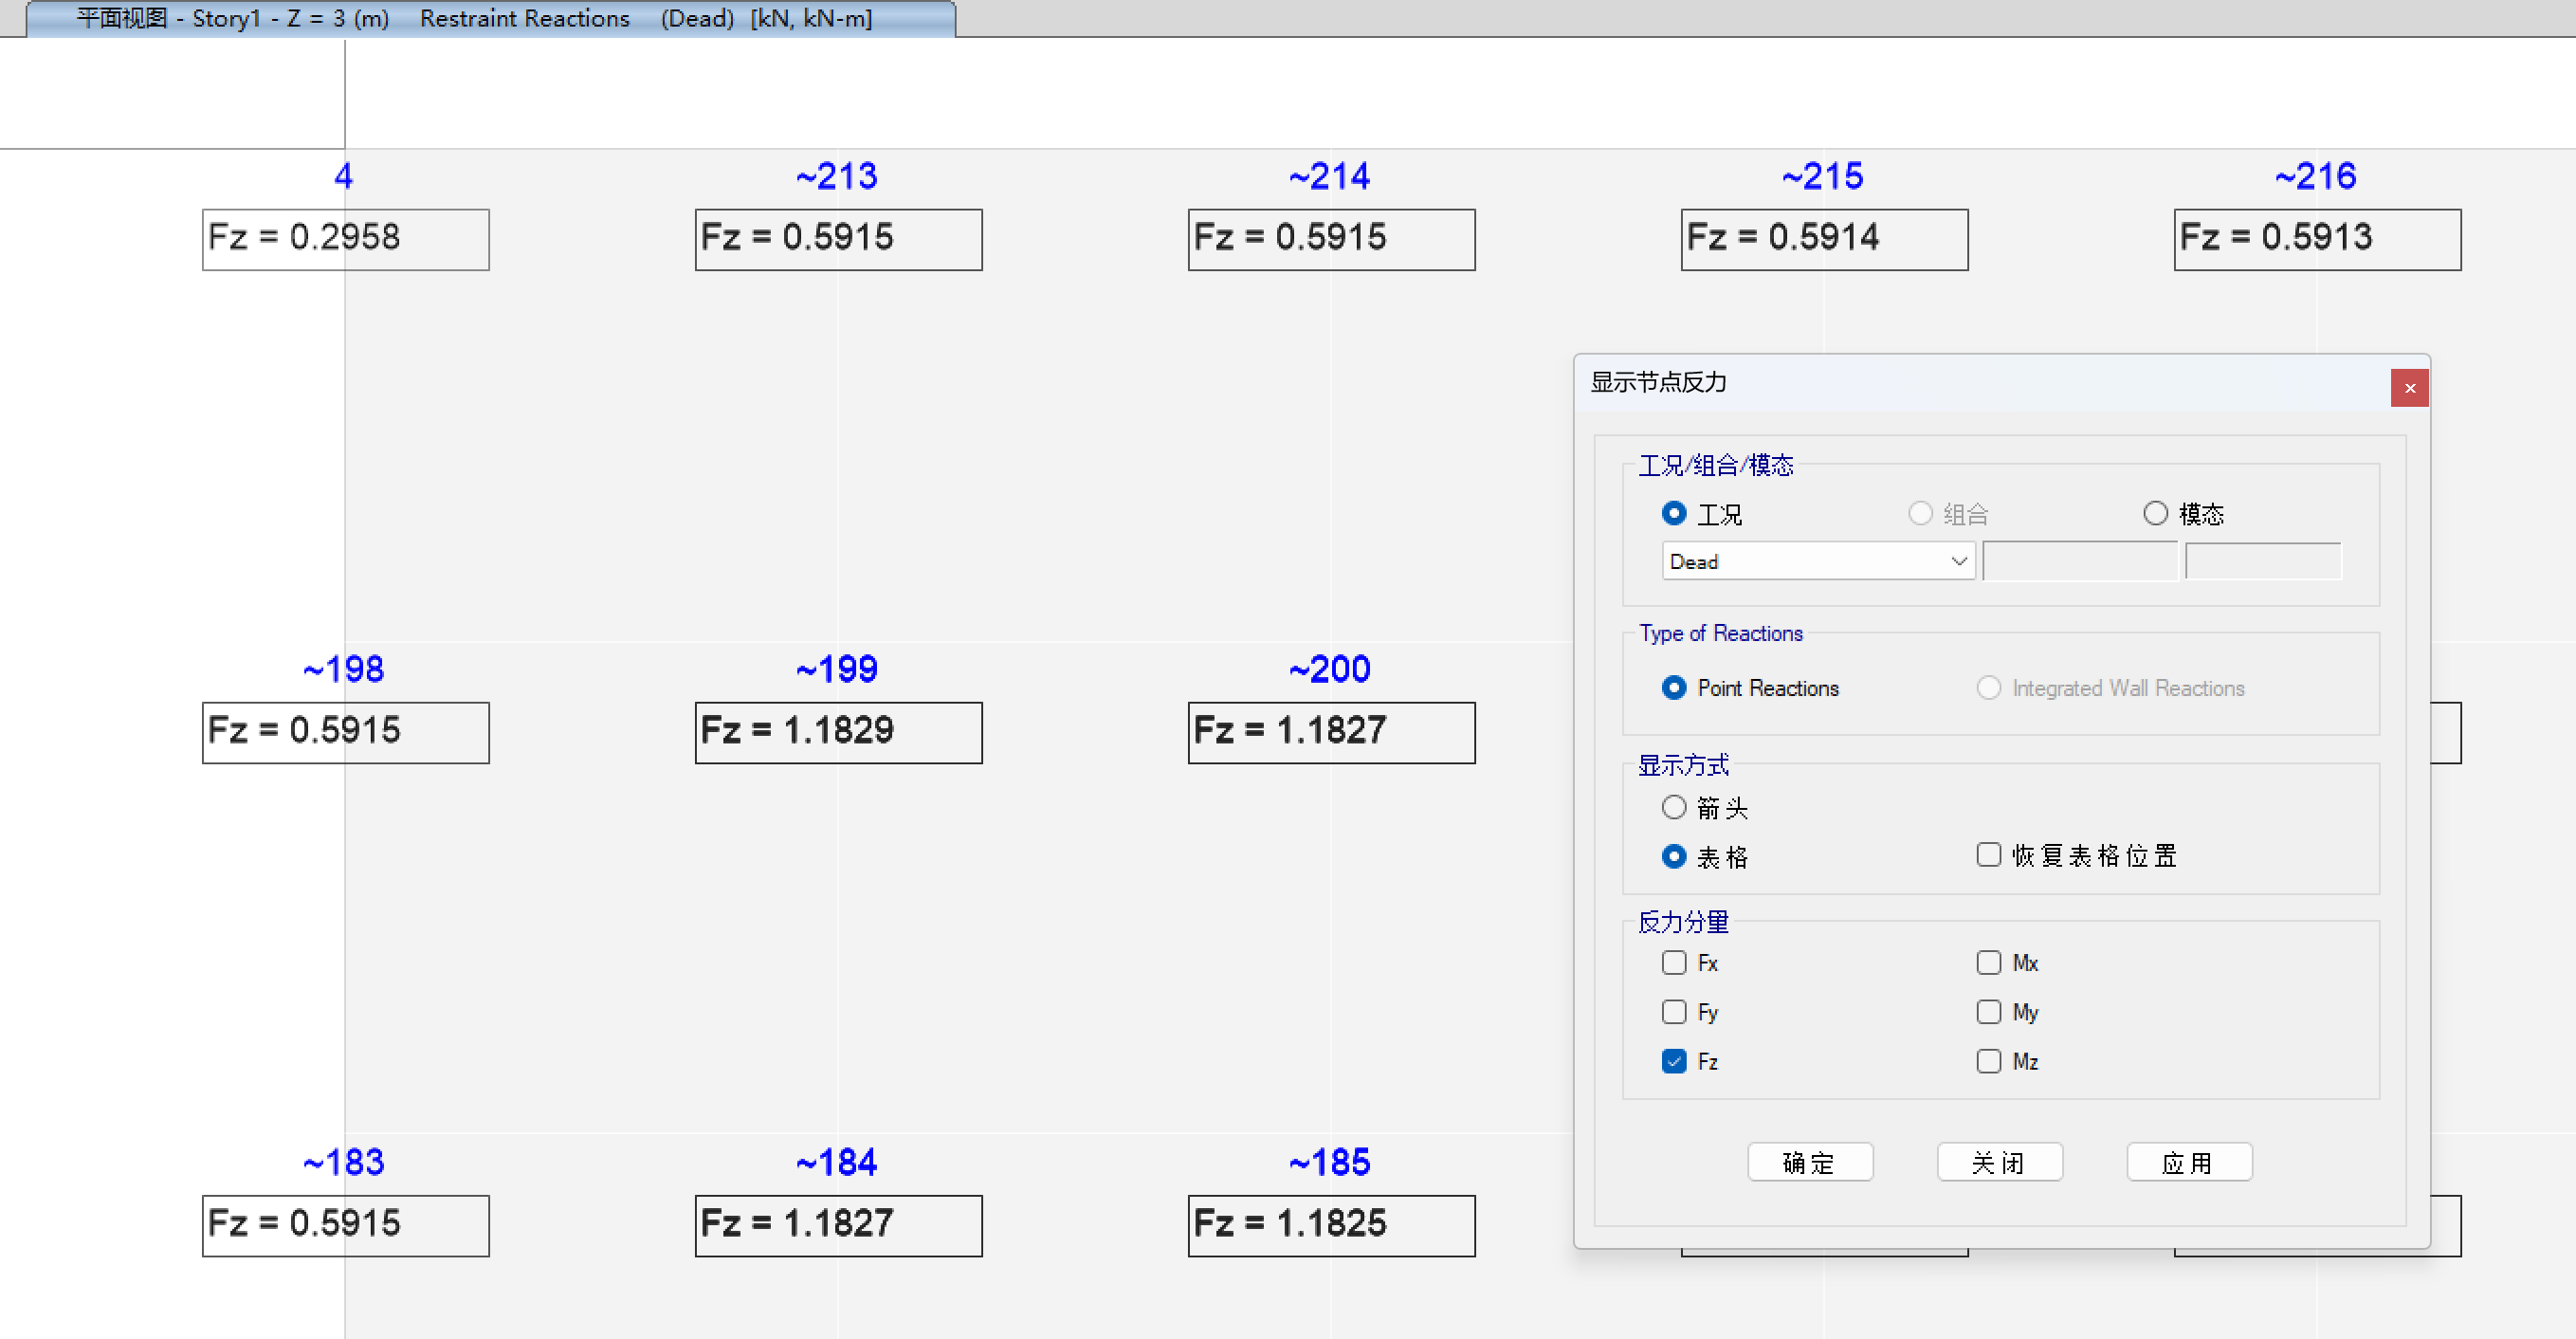The image size is (2576, 1339).
Task: Click the last empty field in 工况 row
Action: point(2263,562)
